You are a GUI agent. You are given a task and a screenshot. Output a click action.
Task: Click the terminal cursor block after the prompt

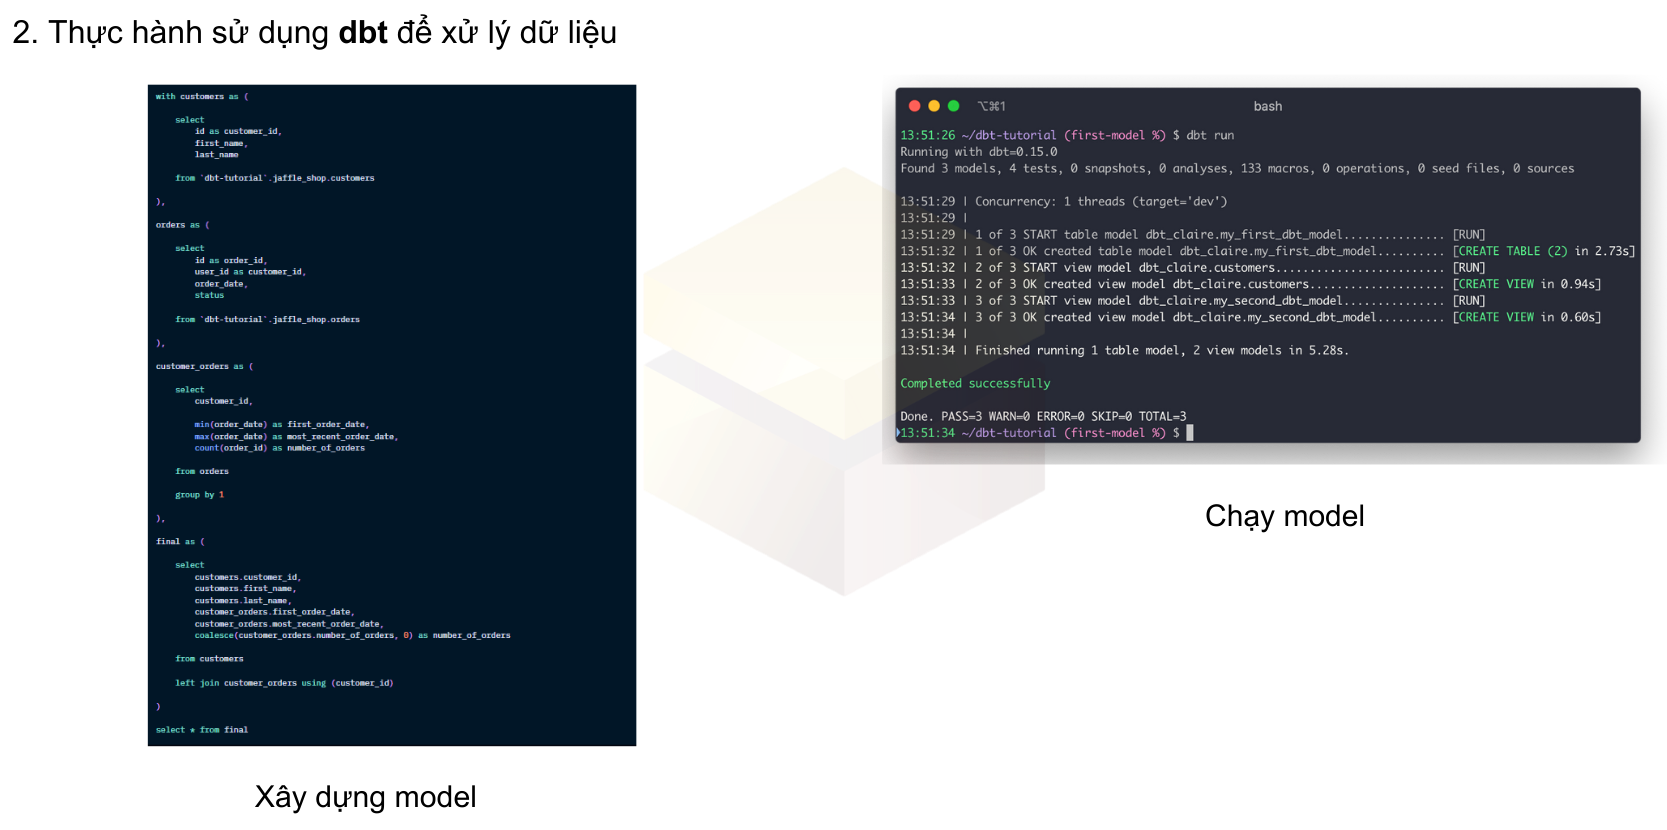tap(1190, 433)
